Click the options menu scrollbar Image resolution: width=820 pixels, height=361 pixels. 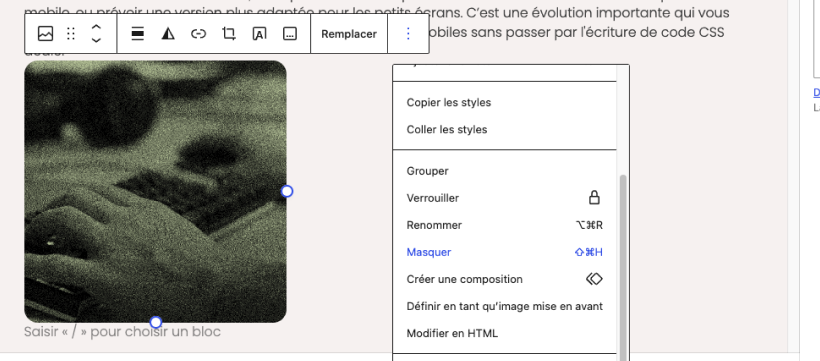[623, 268]
